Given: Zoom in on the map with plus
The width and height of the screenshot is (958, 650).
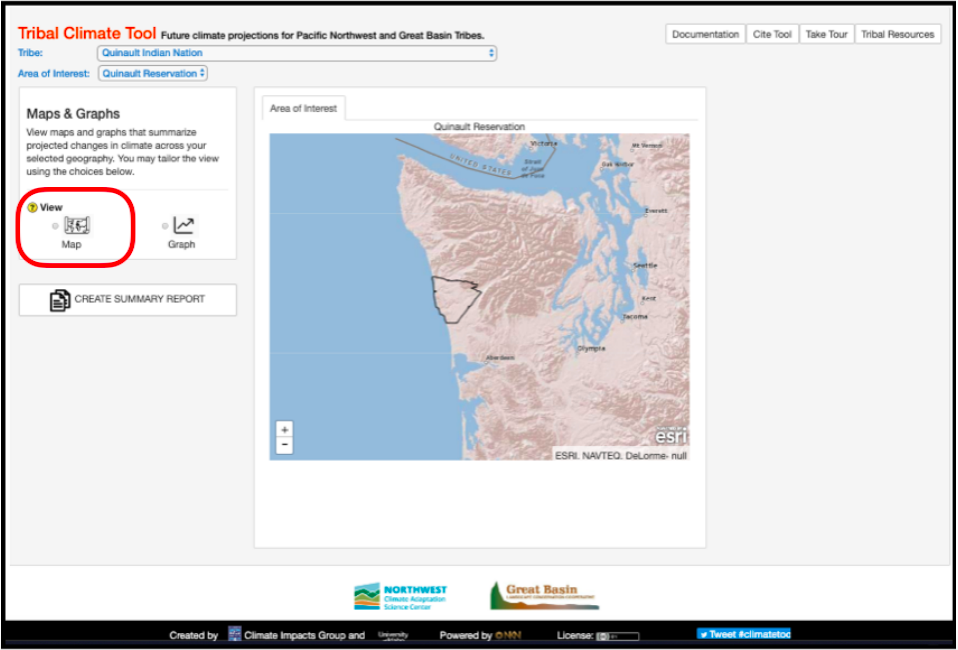Looking at the screenshot, I should pos(285,430).
